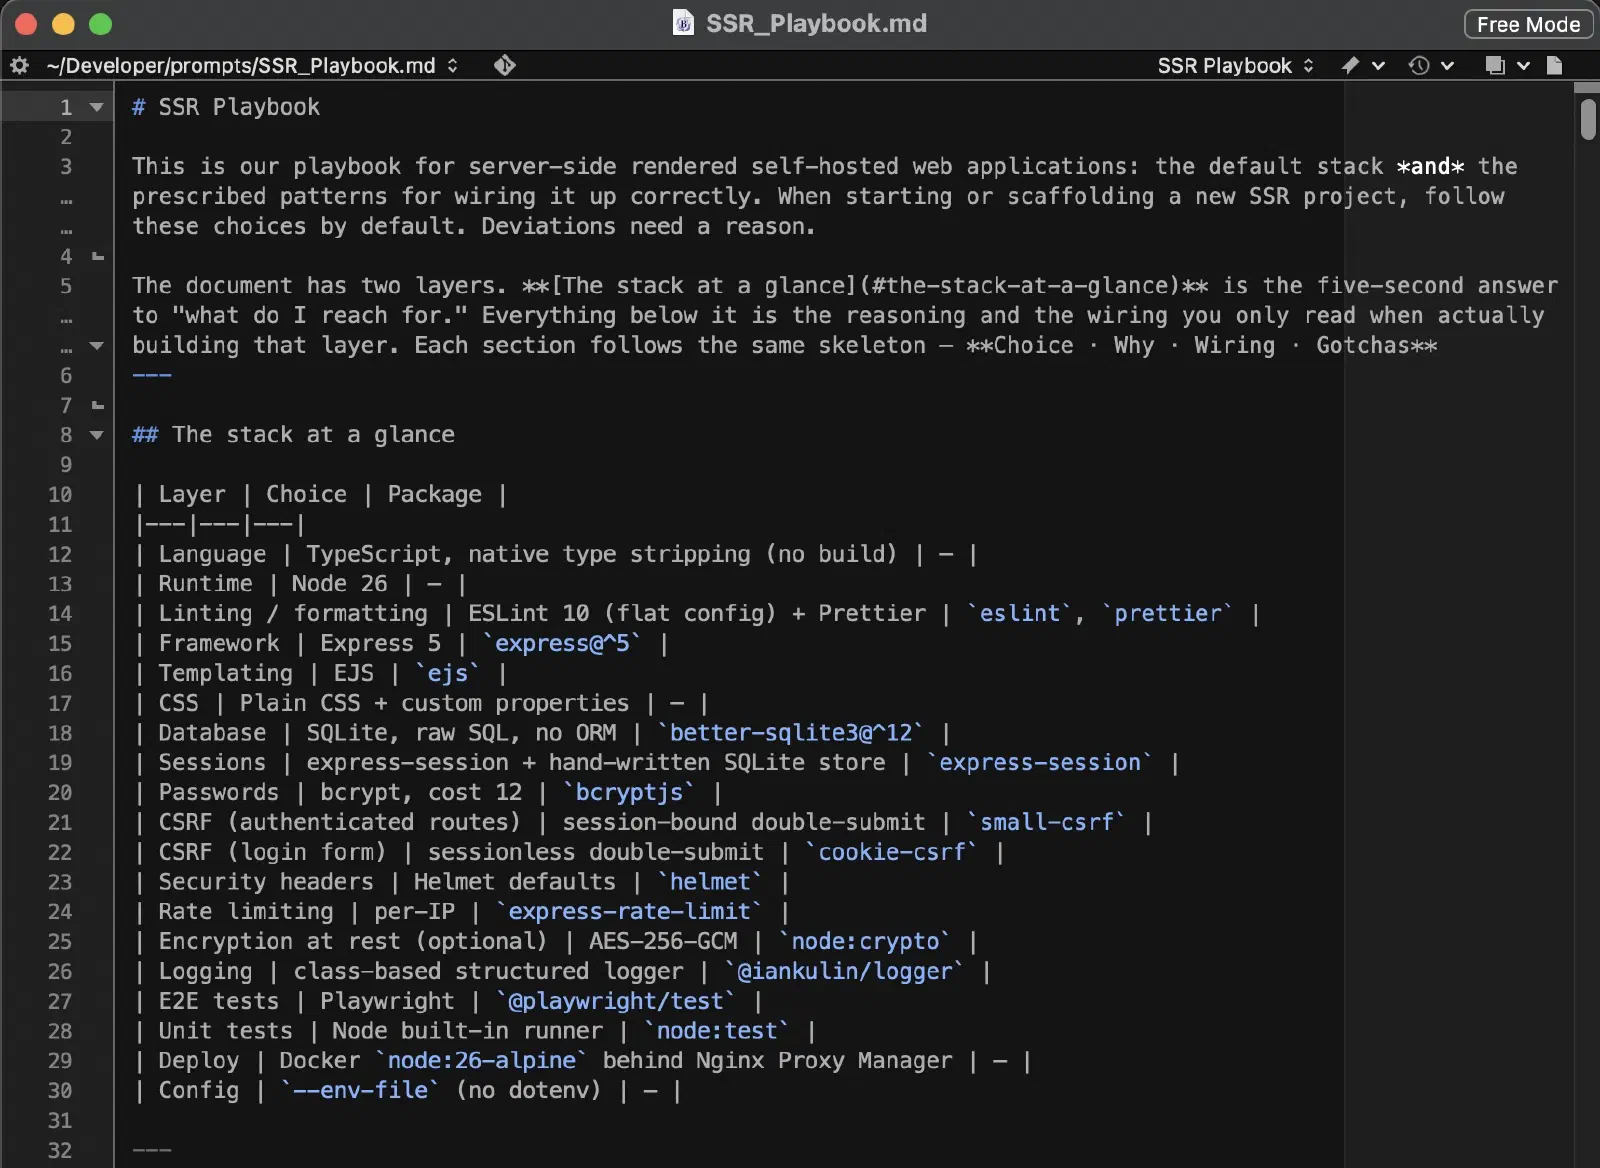Click line number 20 in the gutter

pyautogui.click(x=60, y=793)
